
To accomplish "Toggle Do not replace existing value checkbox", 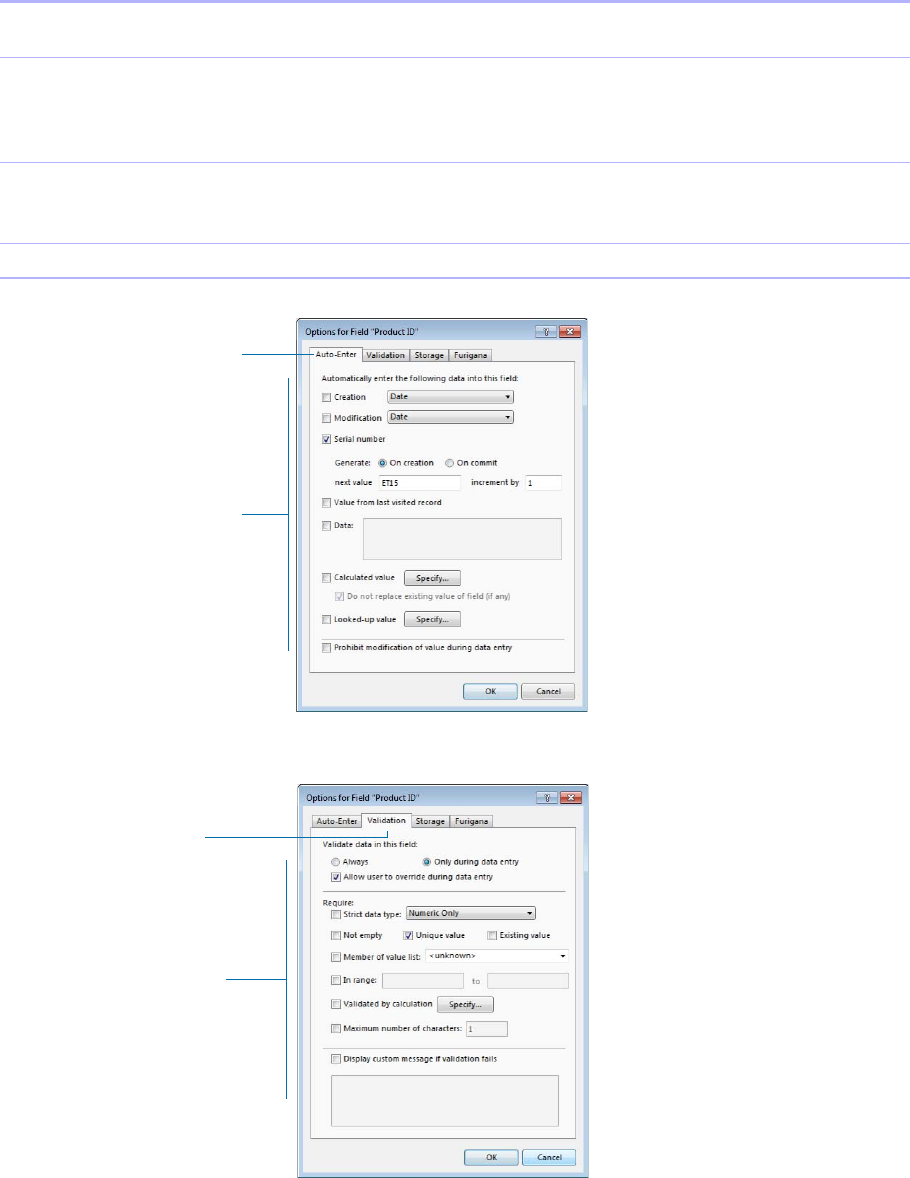I will pyautogui.click(x=340, y=597).
